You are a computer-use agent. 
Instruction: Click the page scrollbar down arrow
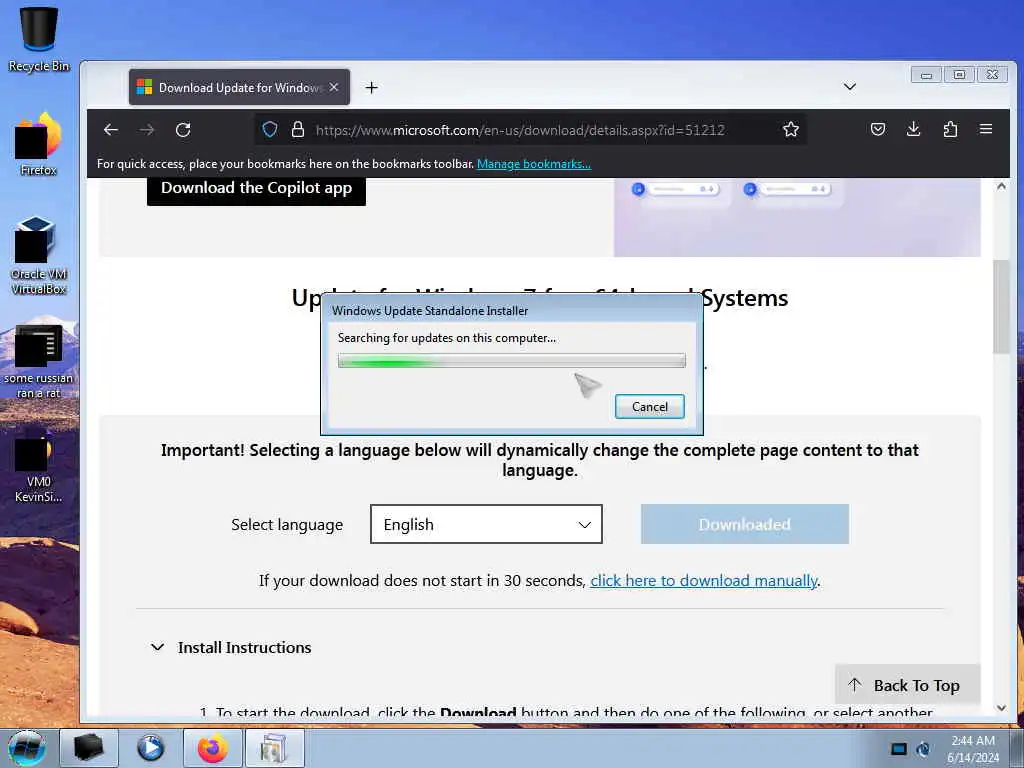[1001, 707]
